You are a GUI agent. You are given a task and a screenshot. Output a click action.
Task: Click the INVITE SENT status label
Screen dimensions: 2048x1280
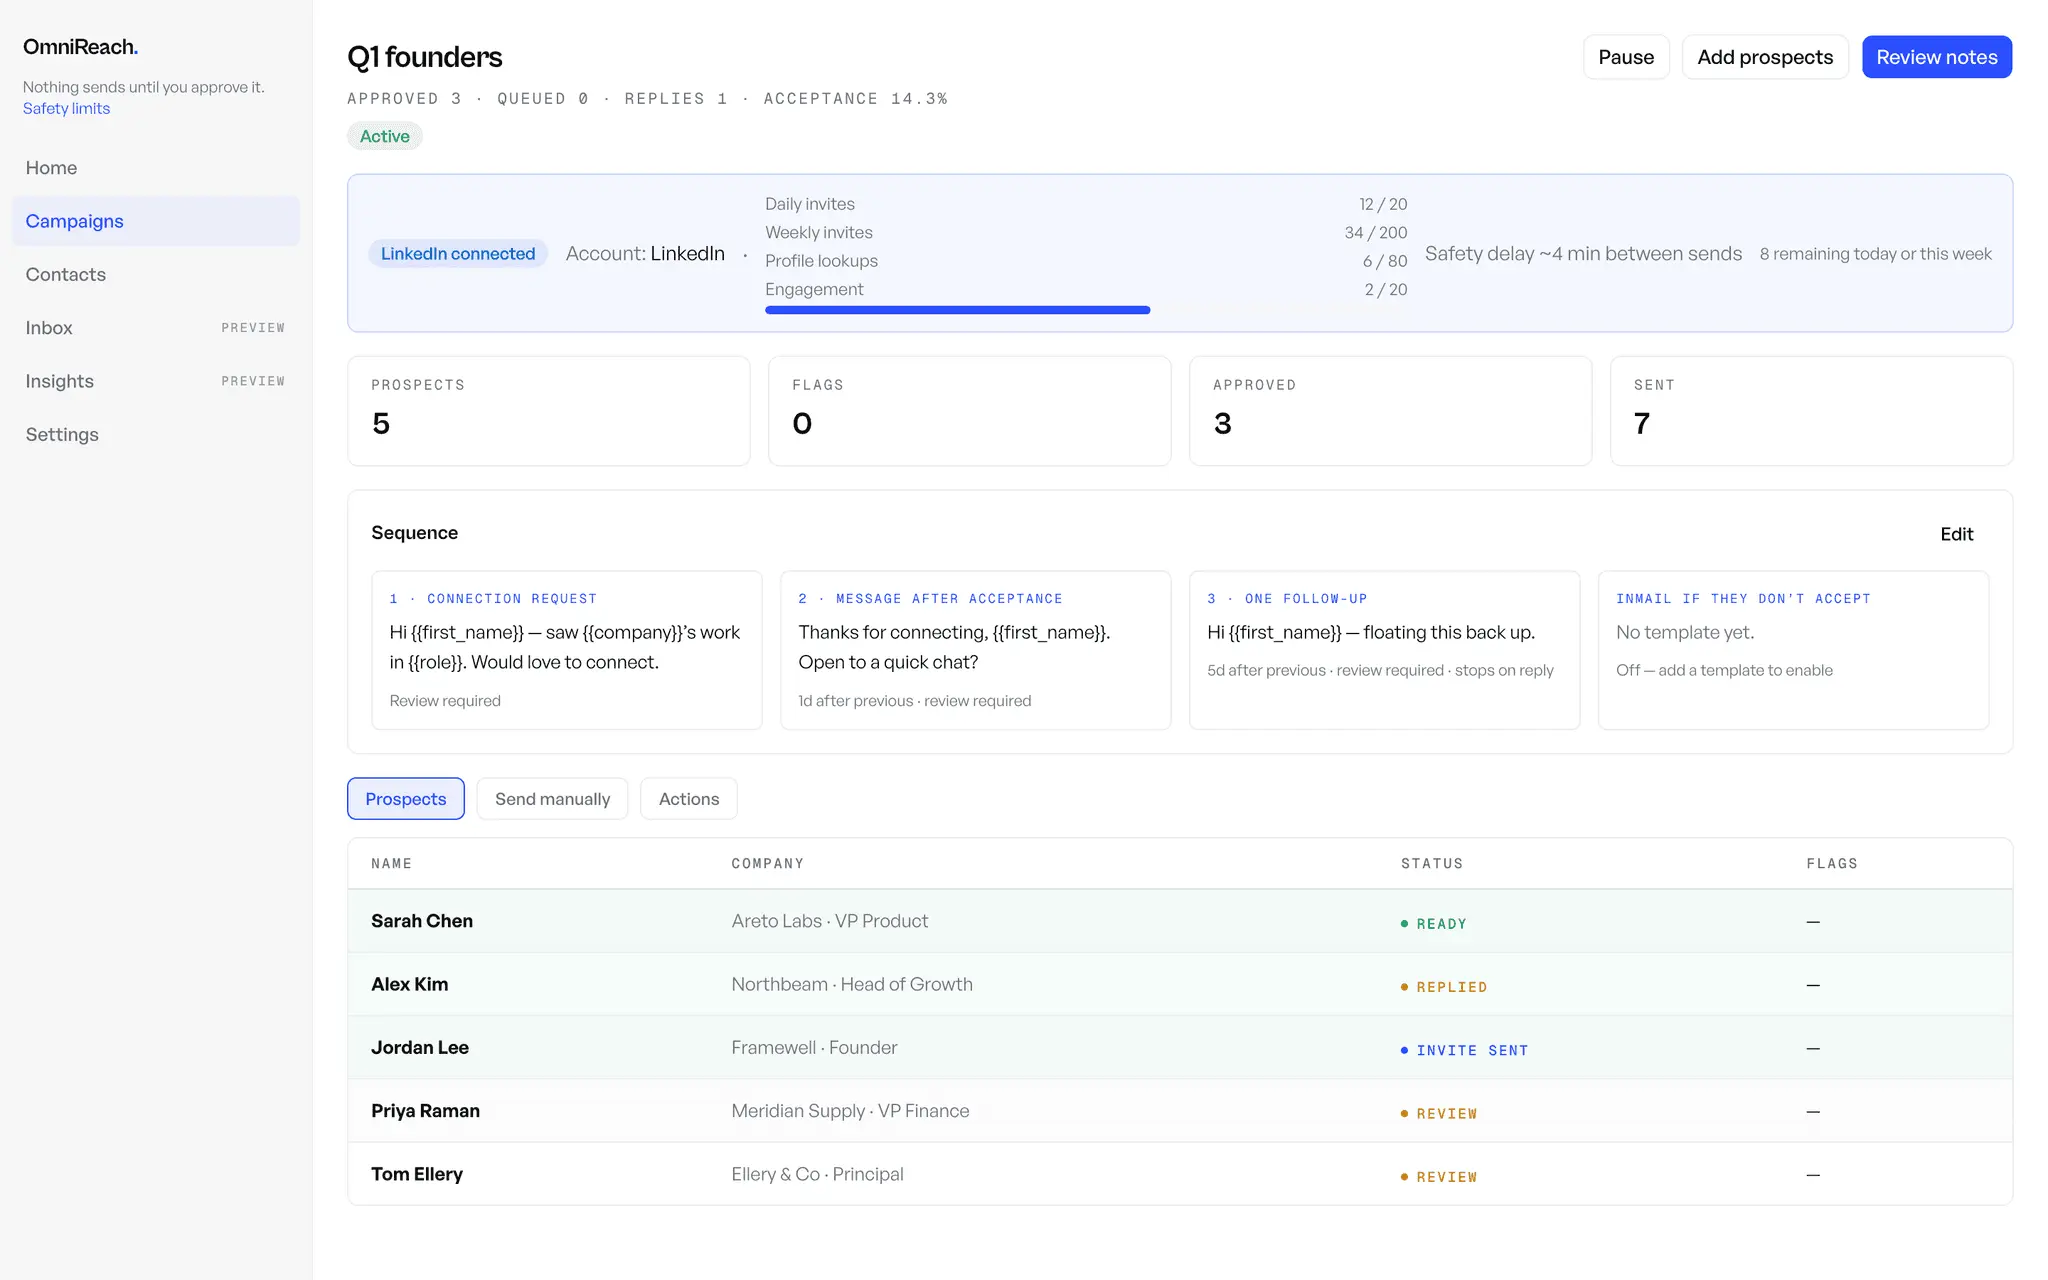coord(1464,1050)
